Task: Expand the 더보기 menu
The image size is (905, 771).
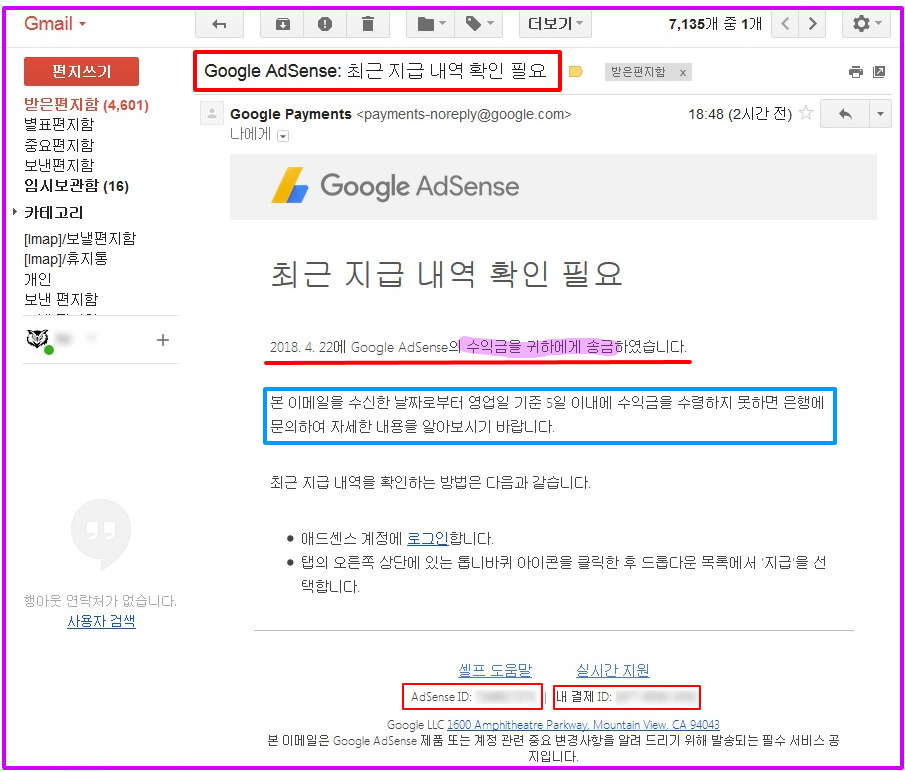Action: tap(555, 24)
